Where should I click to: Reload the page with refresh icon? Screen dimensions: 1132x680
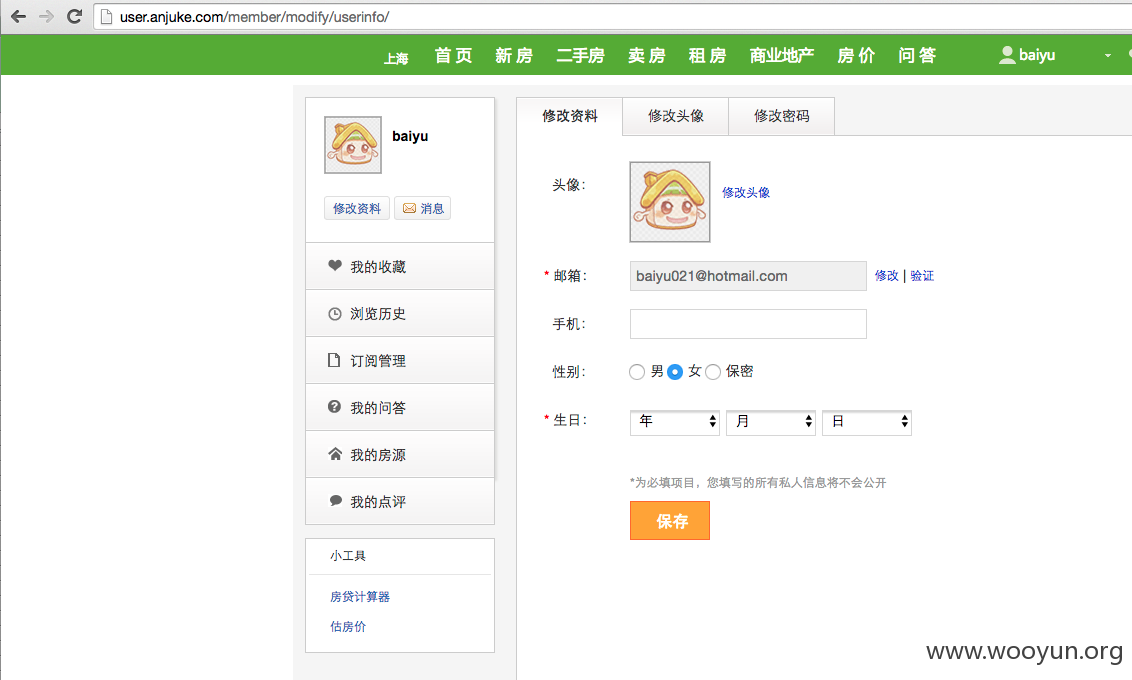pyautogui.click(x=74, y=17)
